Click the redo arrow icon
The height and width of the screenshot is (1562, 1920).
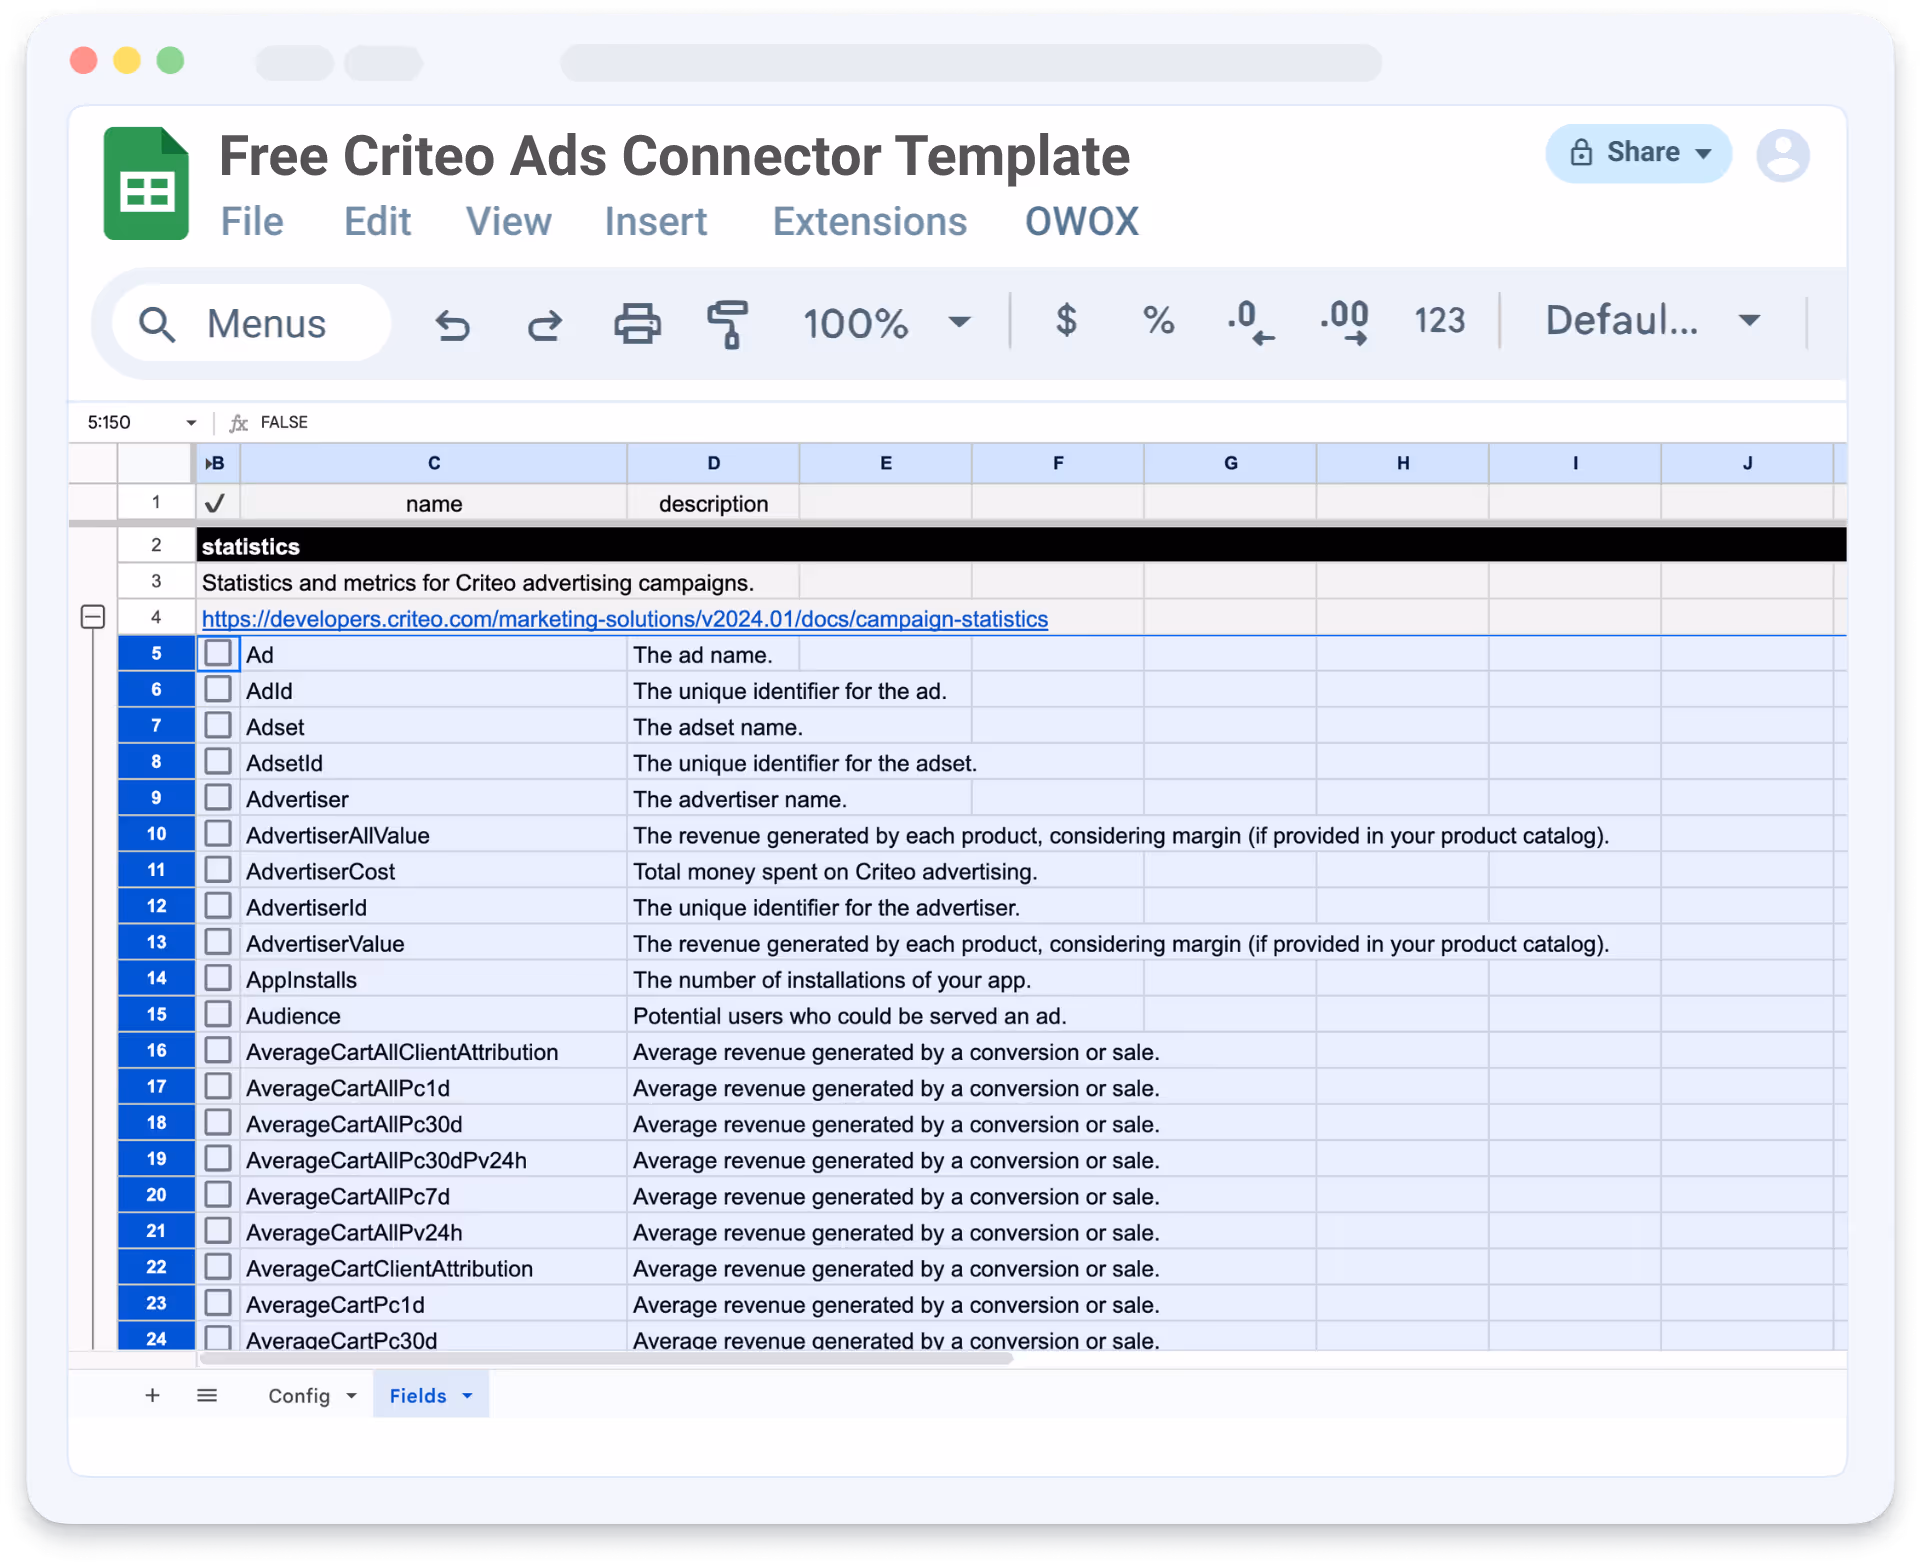tap(545, 324)
